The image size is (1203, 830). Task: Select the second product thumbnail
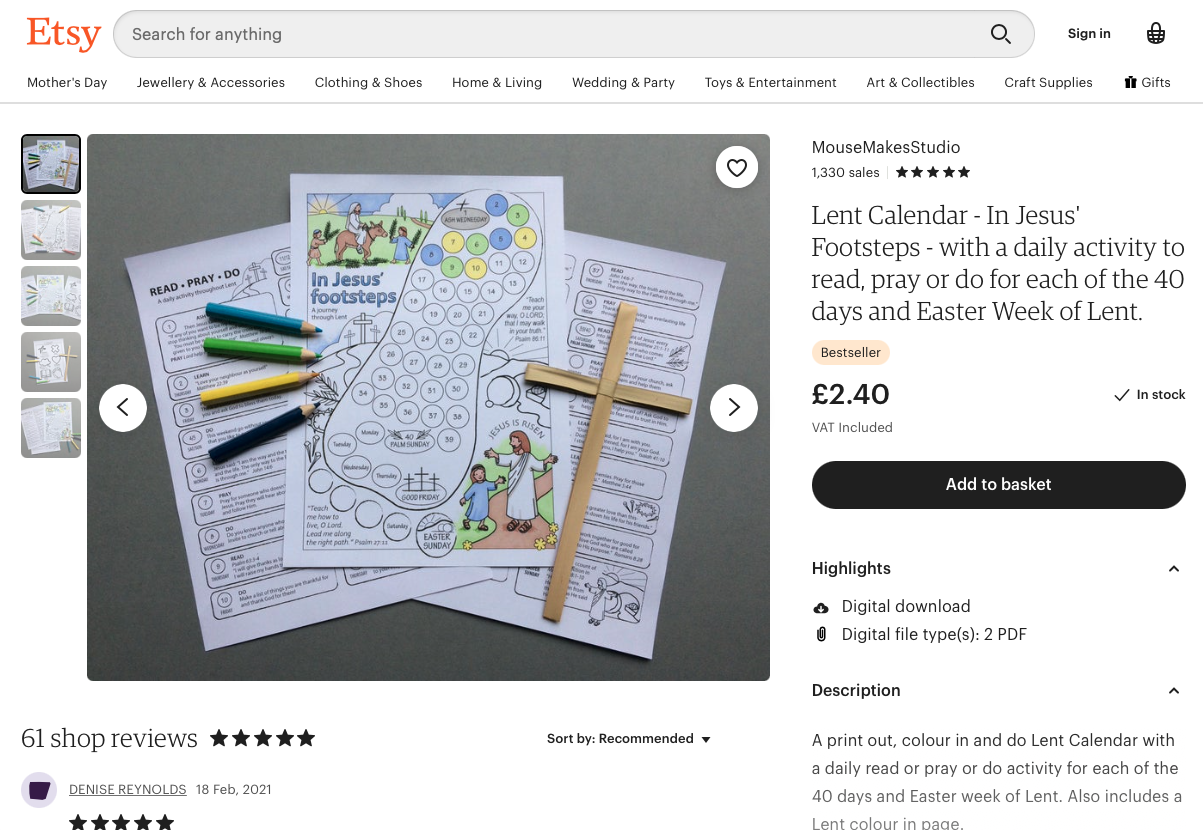tap(51, 230)
